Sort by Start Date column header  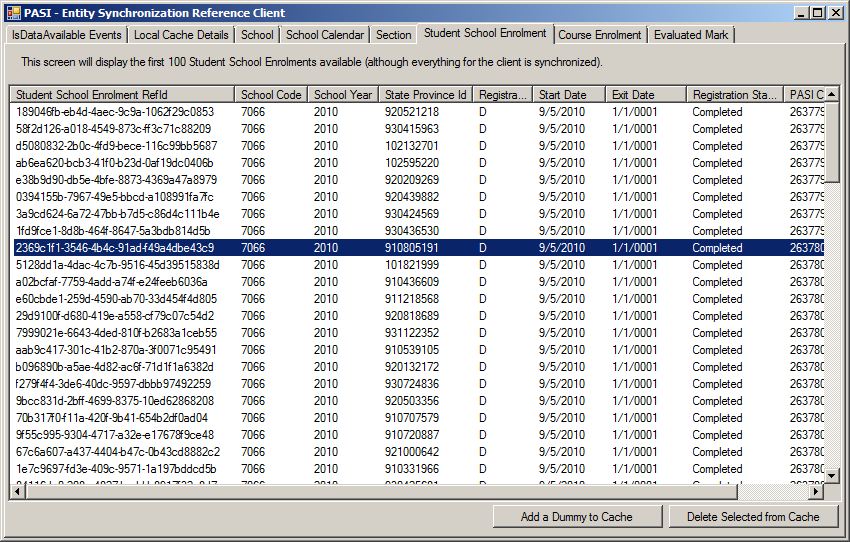click(x=568, y=95)
